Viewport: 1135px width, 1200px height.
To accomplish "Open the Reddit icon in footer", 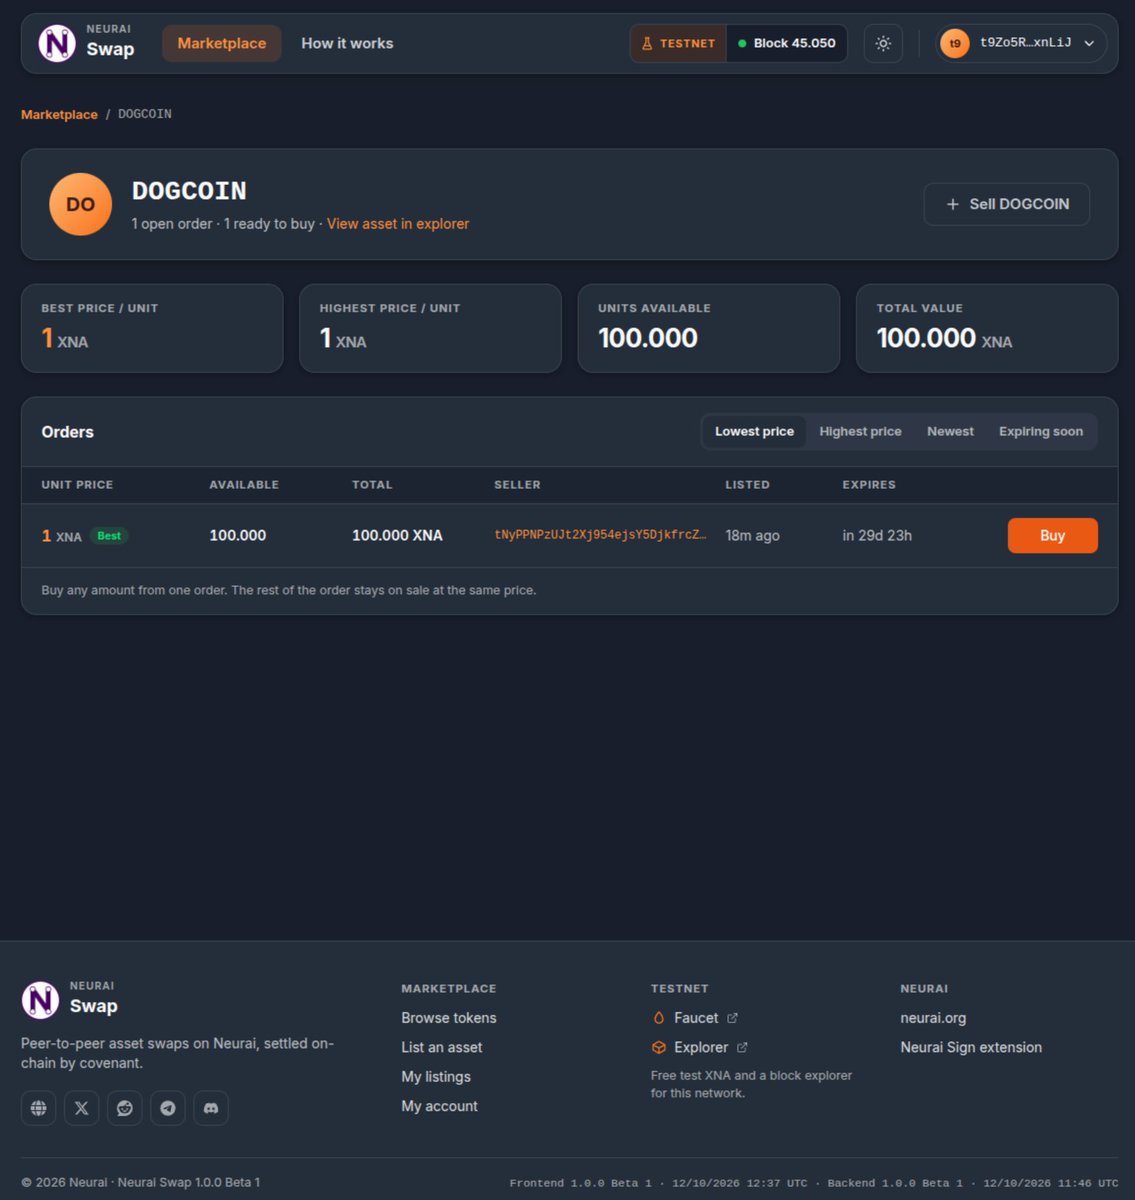I will pyautogui.click(x=125, y=1108).
